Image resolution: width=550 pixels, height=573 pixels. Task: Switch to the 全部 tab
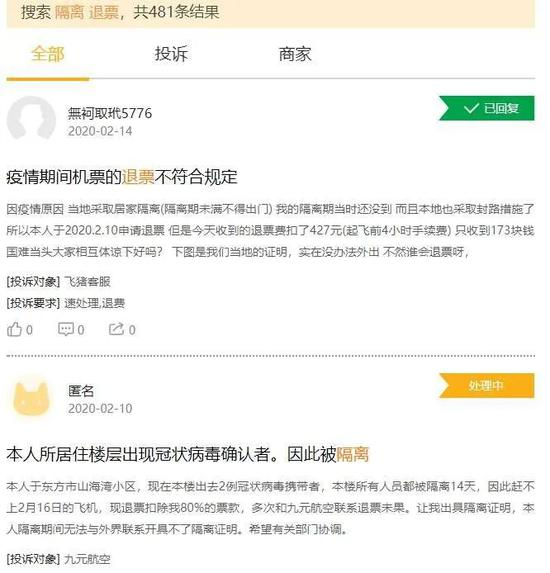[x=48, y=54]
